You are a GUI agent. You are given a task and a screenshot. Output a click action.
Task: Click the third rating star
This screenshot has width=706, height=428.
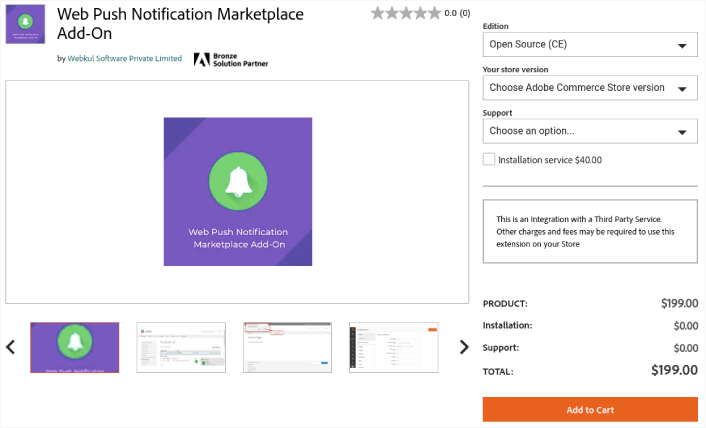406,14
